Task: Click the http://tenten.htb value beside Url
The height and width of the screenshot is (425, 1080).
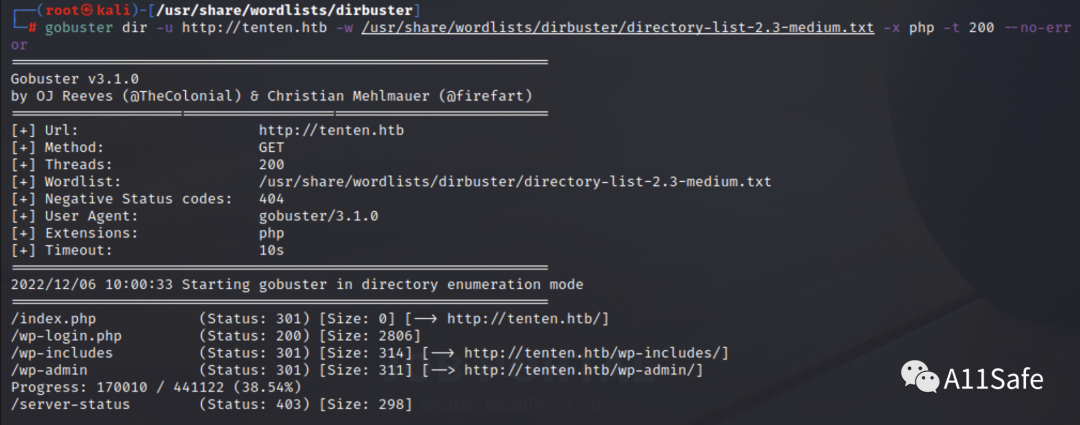Action: [331, 130]
